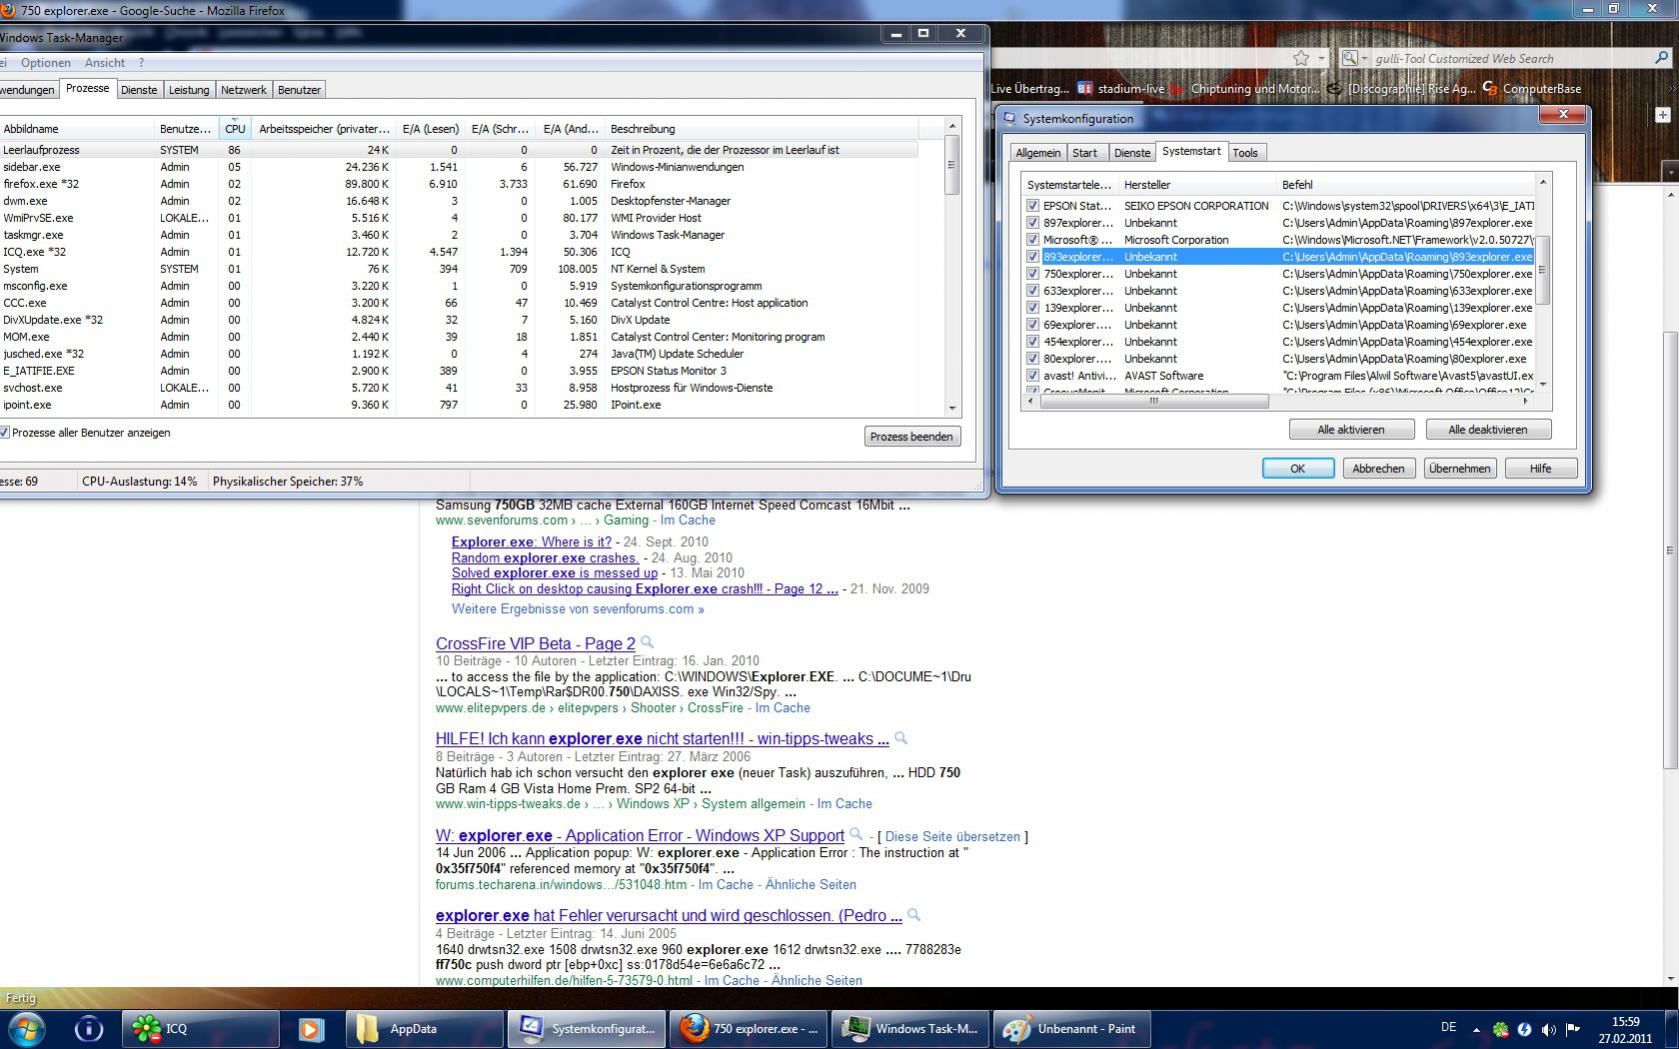The width and height of the screenshot is (1679, 1049).
Task: Click the Abbrechen button in Systemkonfiguration
Action: tap(1379, 469)
